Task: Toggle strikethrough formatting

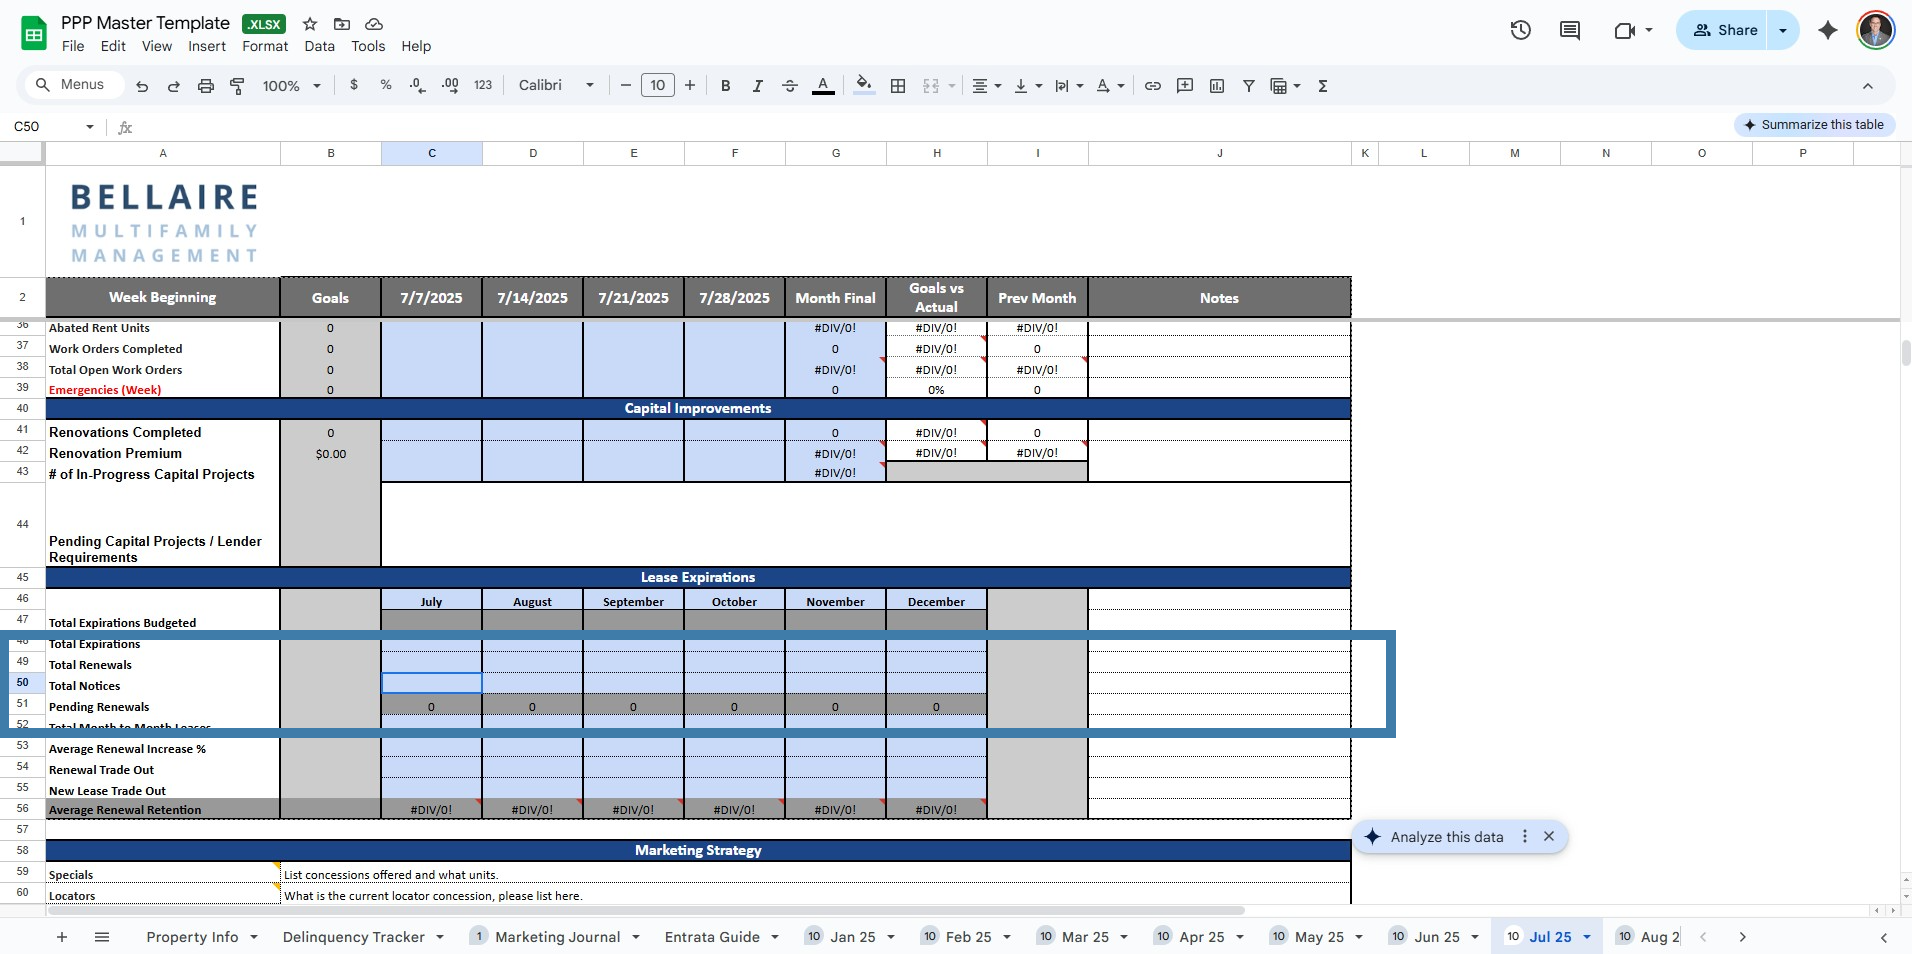Action: [x=789, y=86]
